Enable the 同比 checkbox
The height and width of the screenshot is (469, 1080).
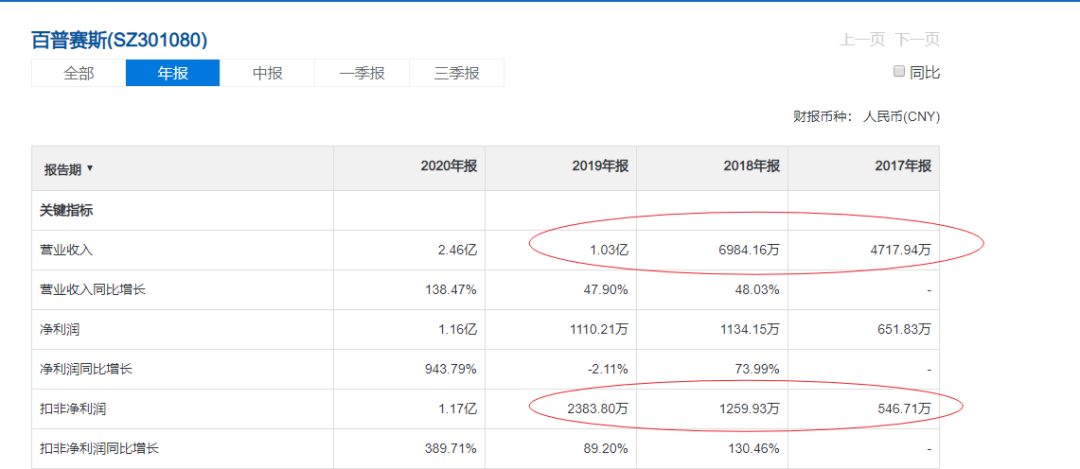(x=899, y=71)
